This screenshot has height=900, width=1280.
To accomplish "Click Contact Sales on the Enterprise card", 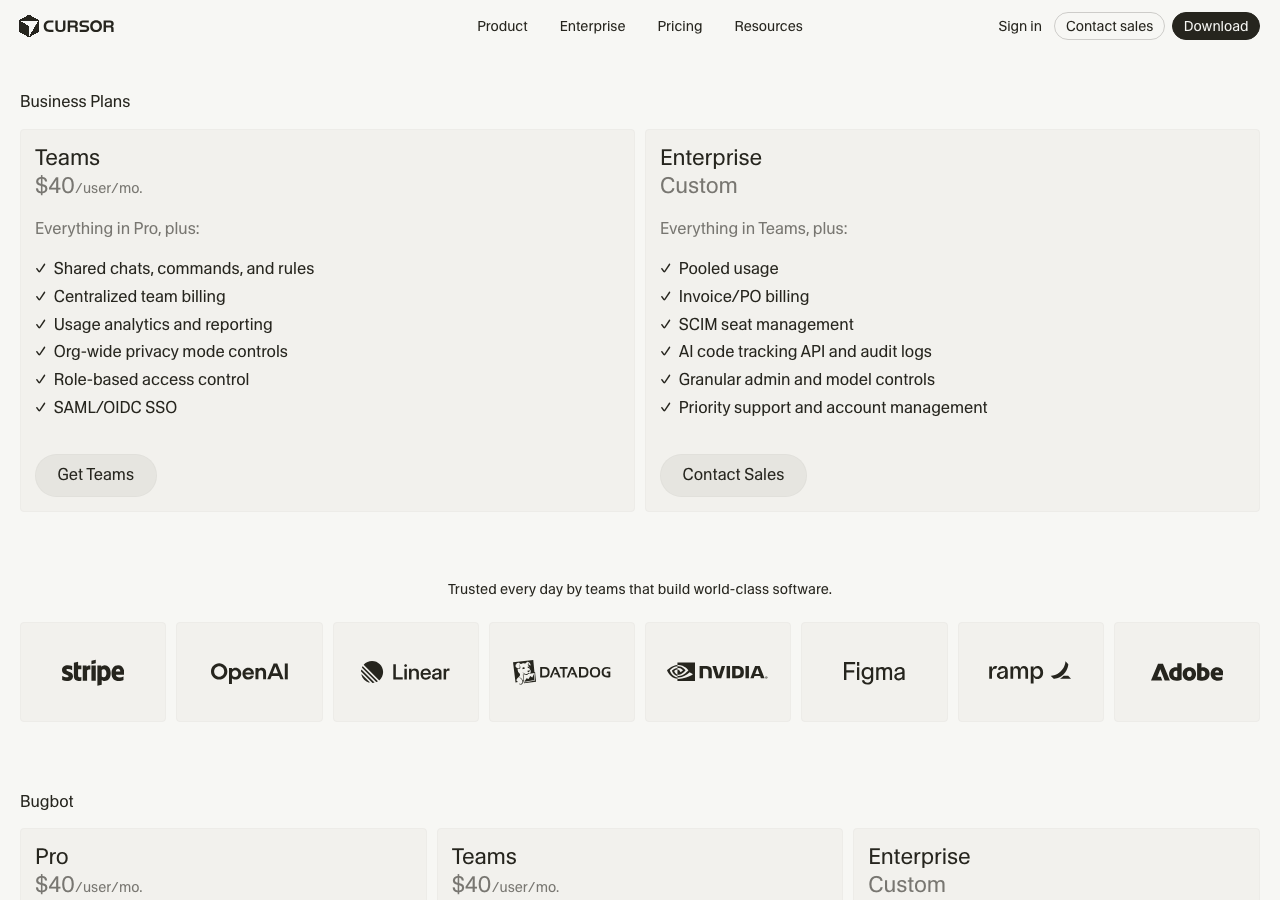I will click(x=733, y=474).
